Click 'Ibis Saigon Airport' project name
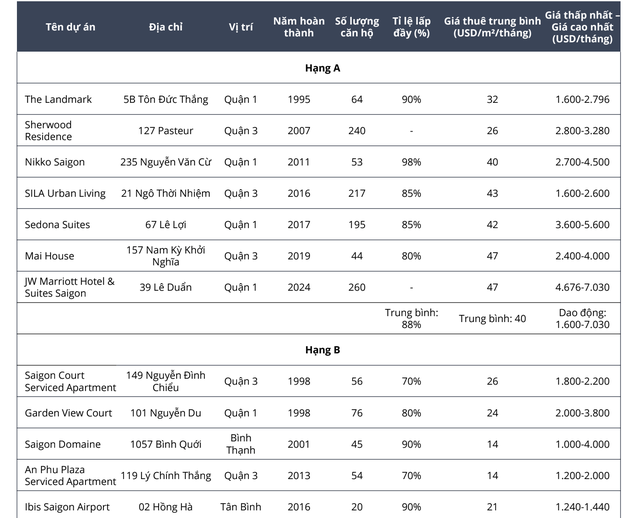 pos(67,507)
